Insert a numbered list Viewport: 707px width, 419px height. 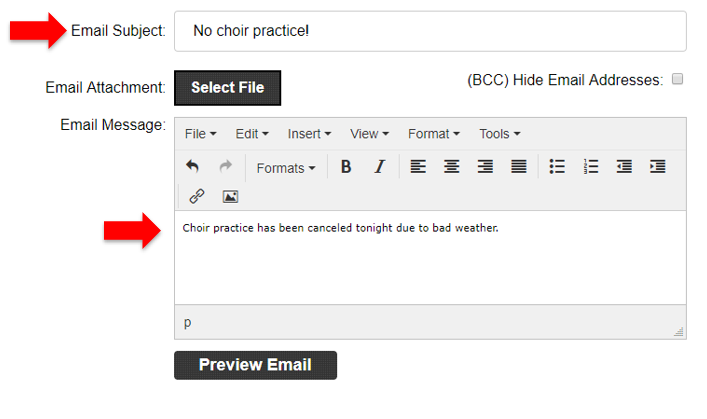[x=591, y=167]
